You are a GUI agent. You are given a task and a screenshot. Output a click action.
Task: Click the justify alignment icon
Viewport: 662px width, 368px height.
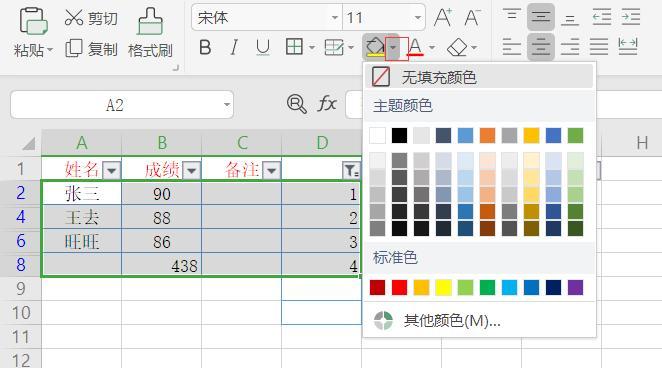599,46
